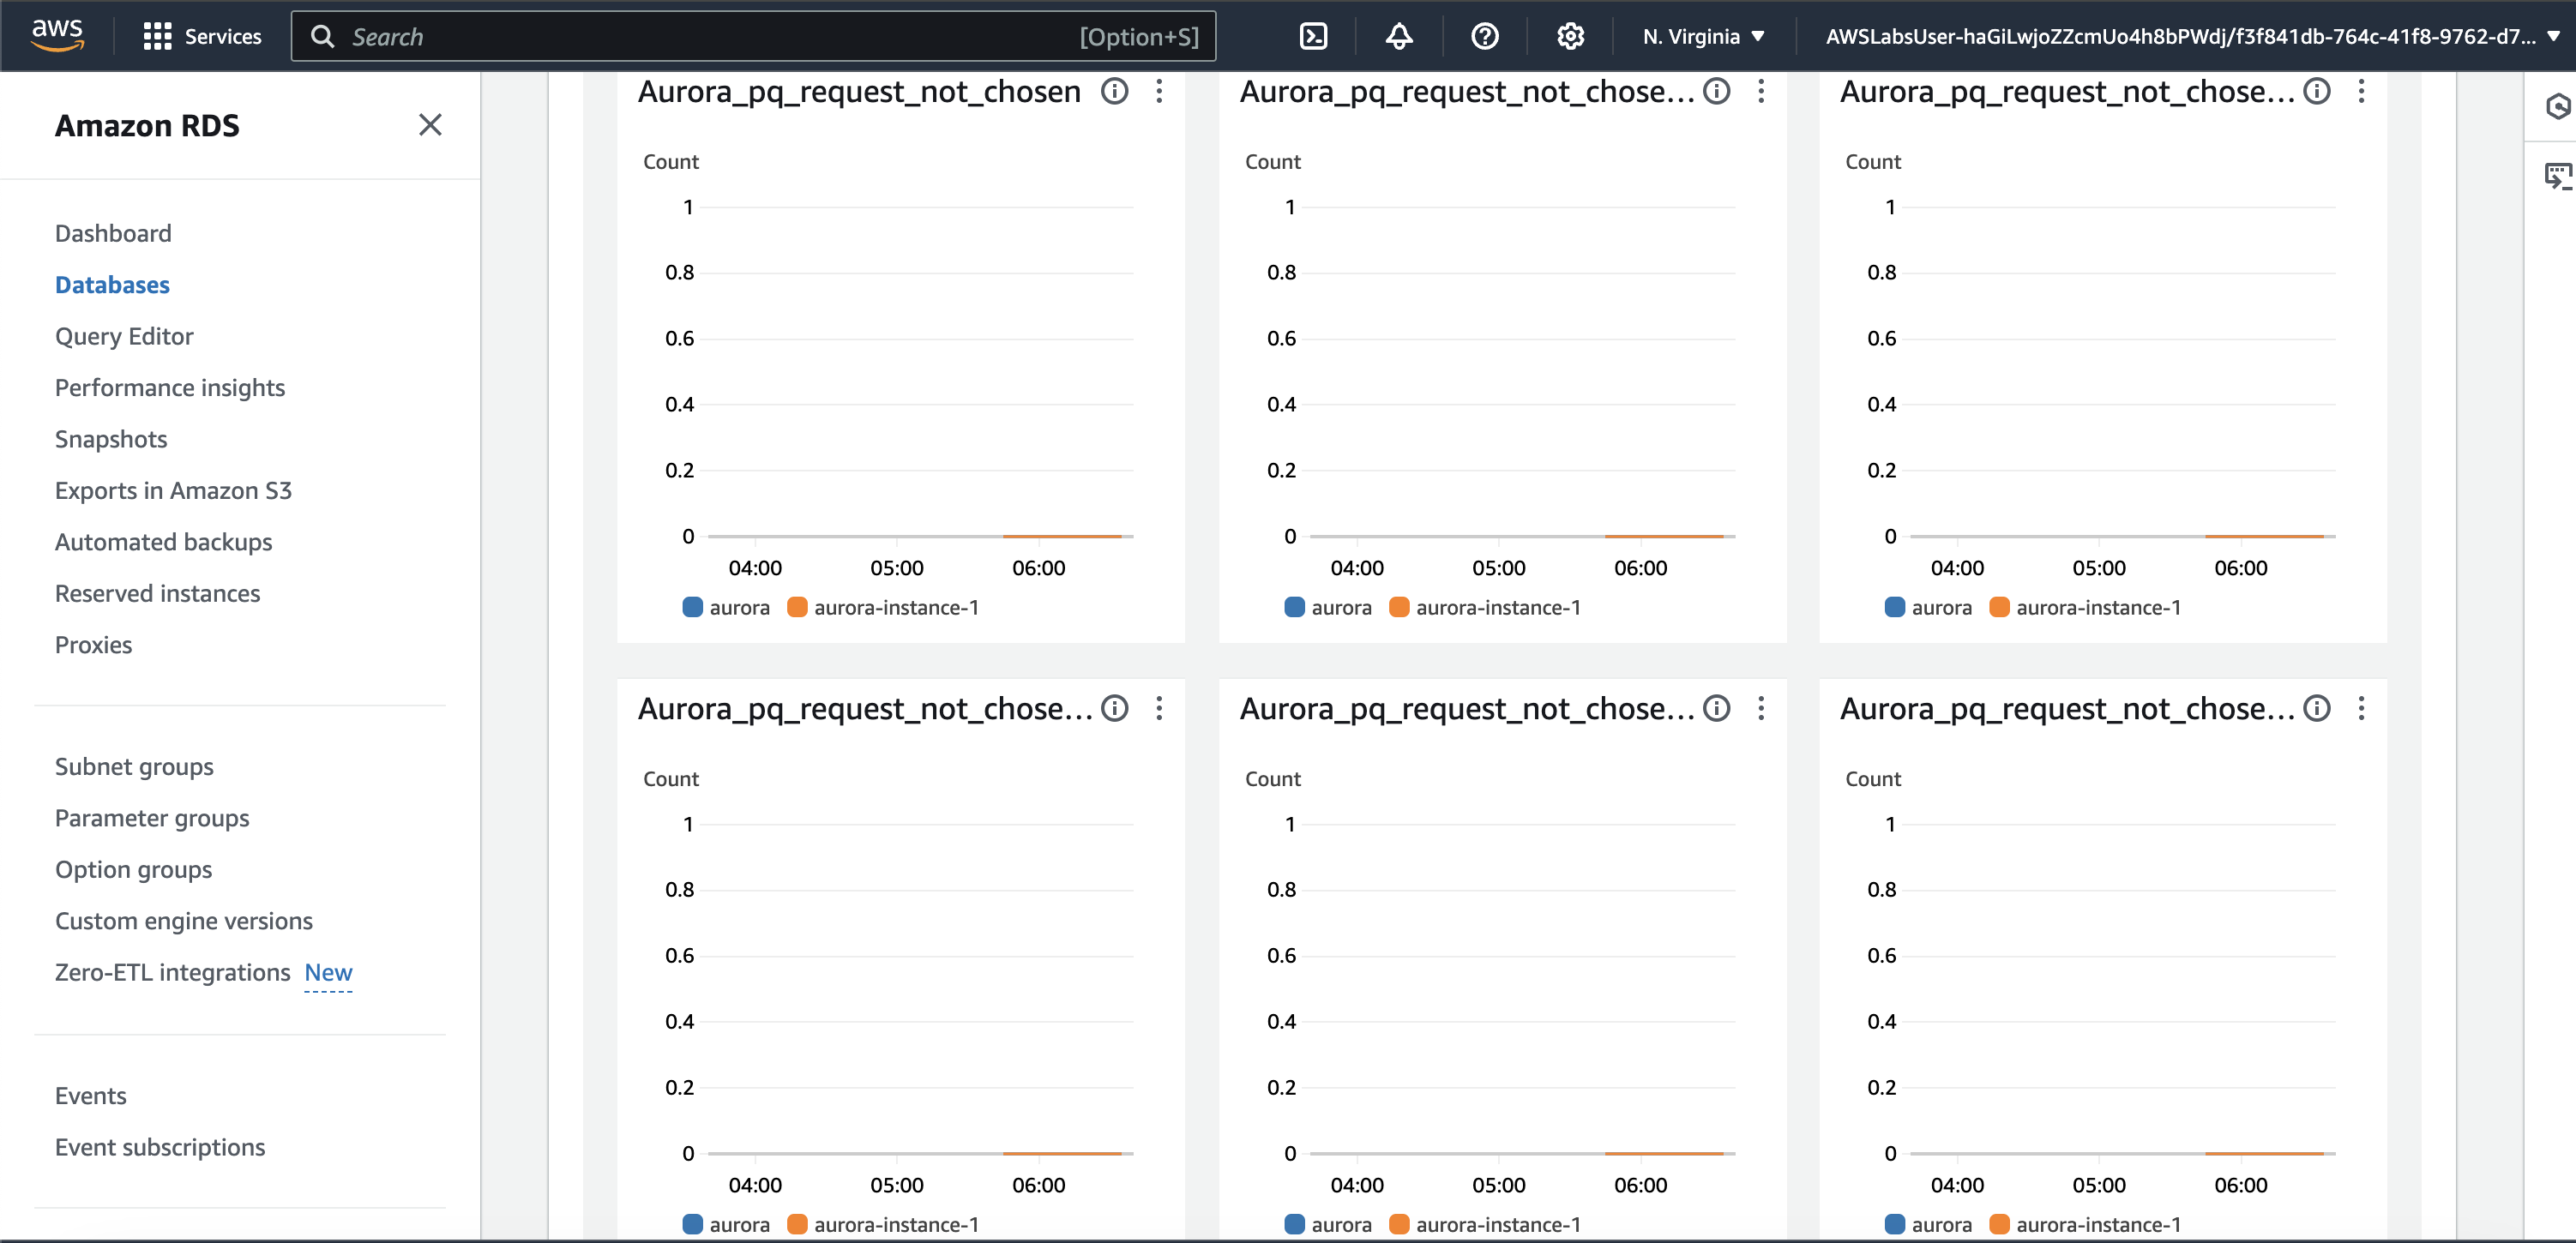Open the three-dot menu on top-middle chart
The height and width of the screenshot is (1243, 2576).
point(1761,91)
